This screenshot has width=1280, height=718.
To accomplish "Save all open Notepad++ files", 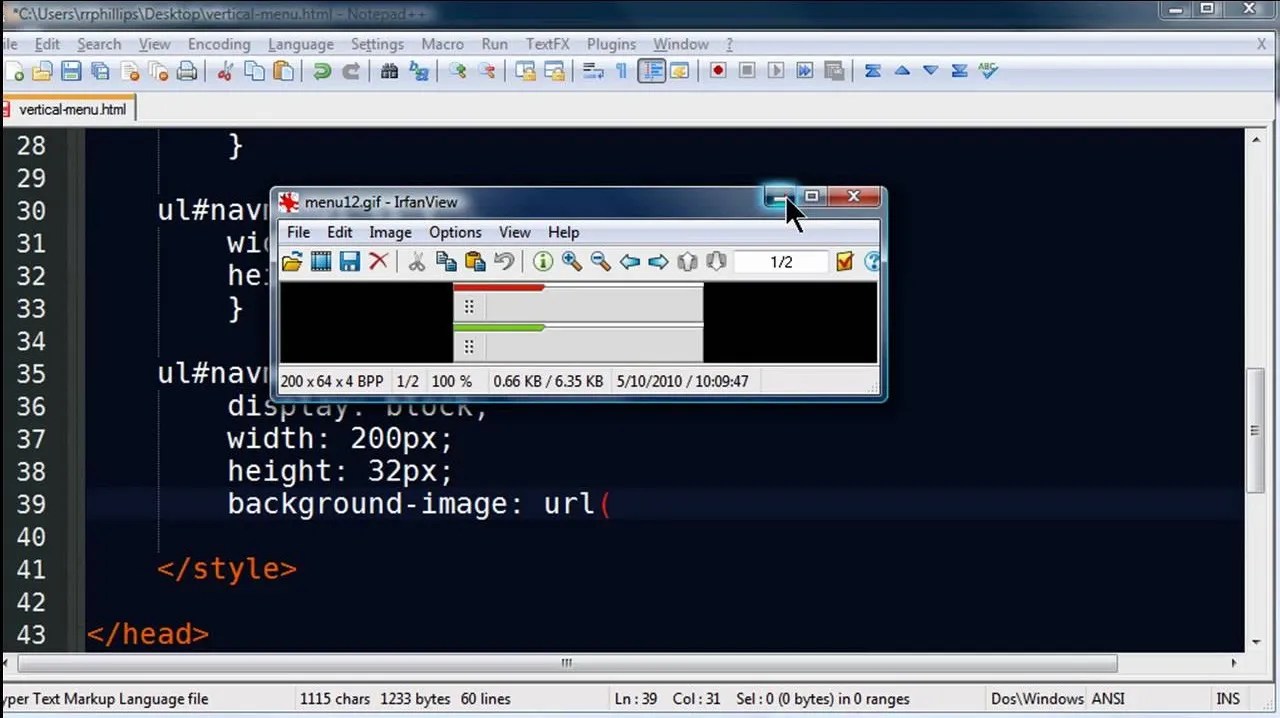I will click(x=100, y=71).
